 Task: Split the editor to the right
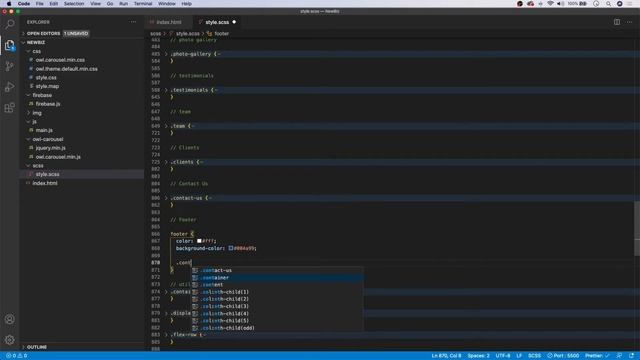[617, 22]
